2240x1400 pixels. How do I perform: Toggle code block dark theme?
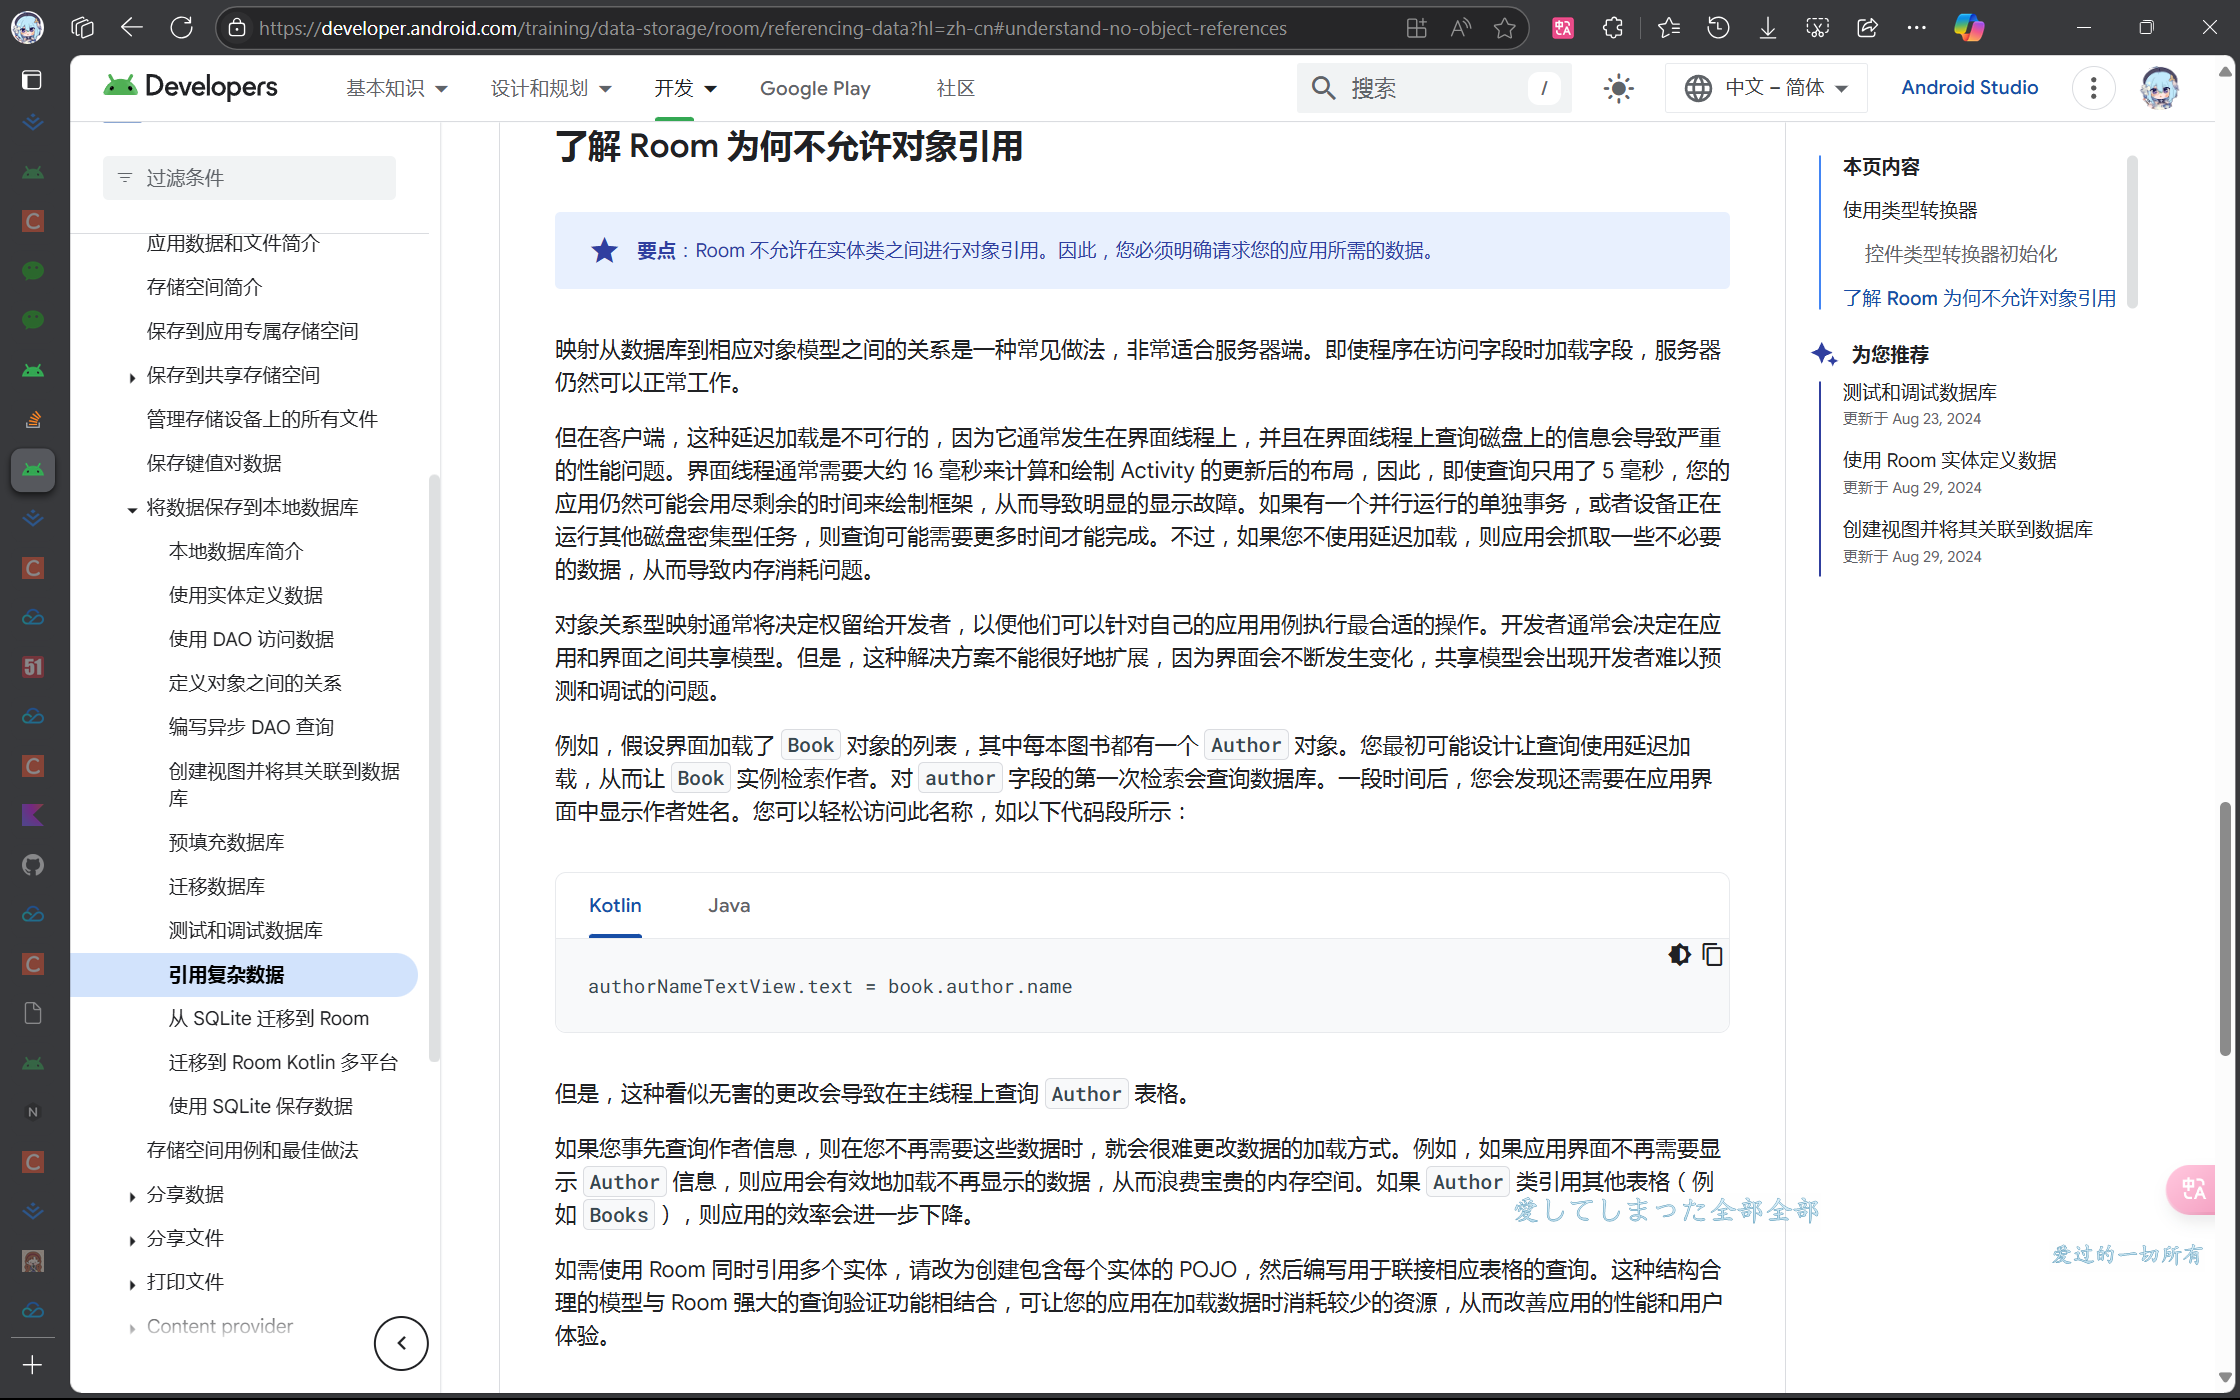[x=1679, y=955]
